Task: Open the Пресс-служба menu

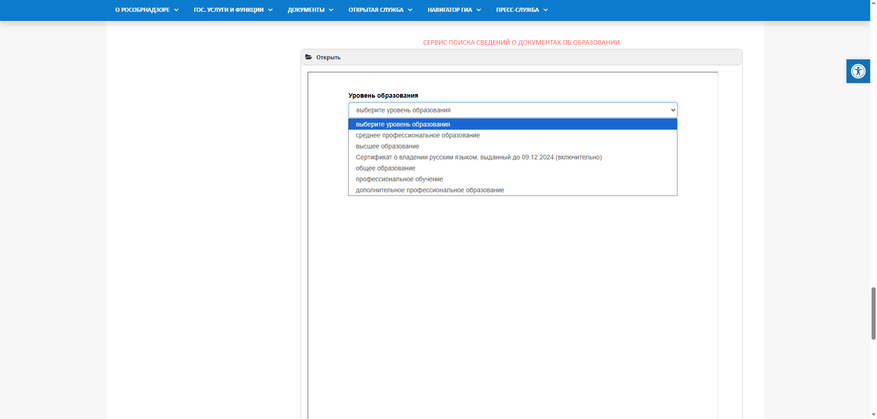Action: coord(517,10)
